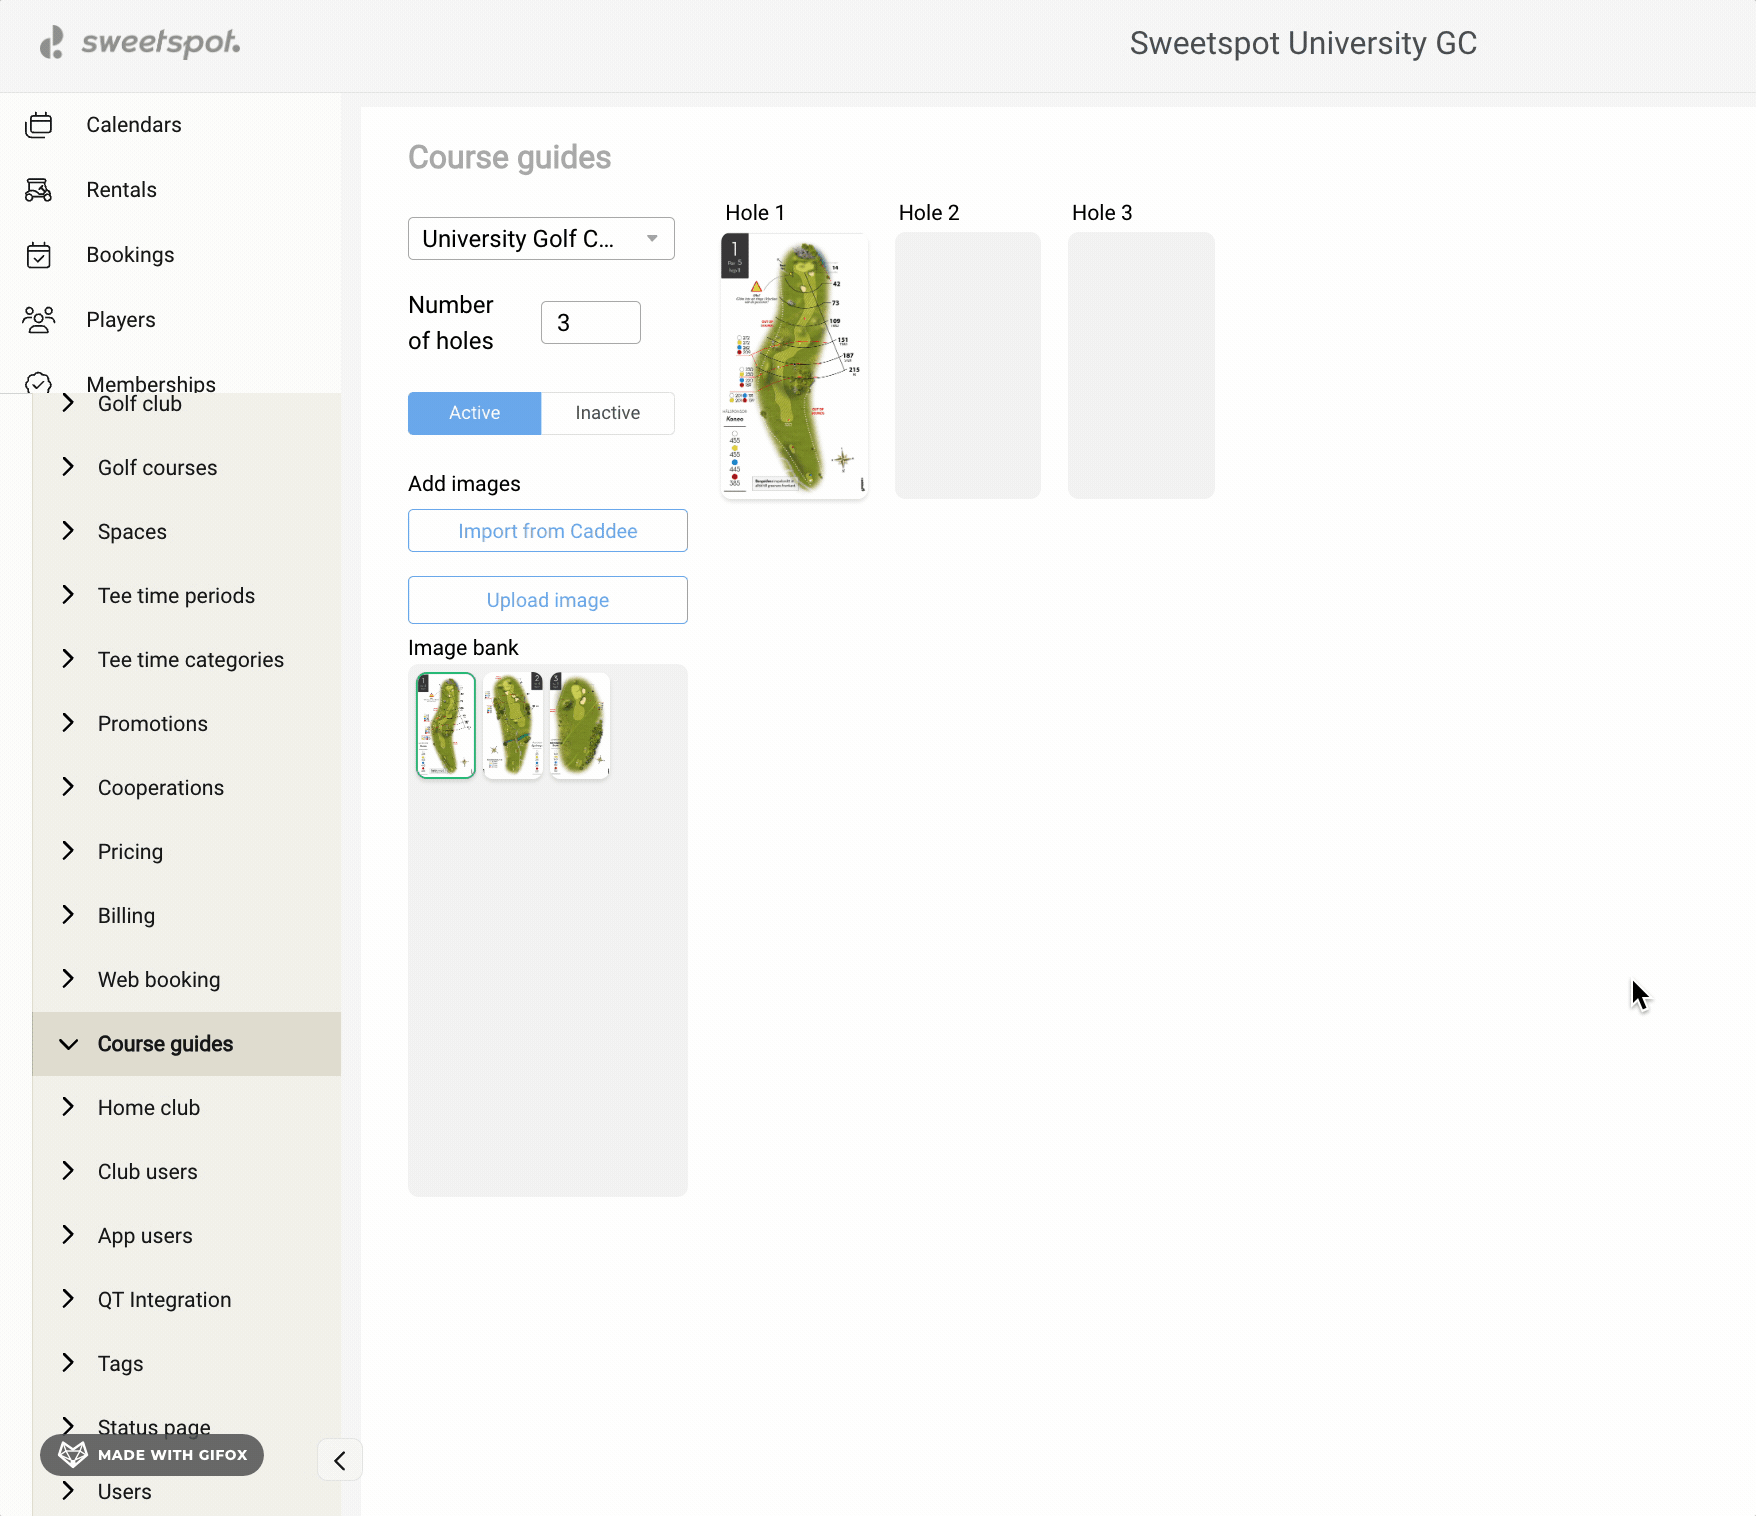
Task: Open the Web booking settings item
Action: pos(159,980)
